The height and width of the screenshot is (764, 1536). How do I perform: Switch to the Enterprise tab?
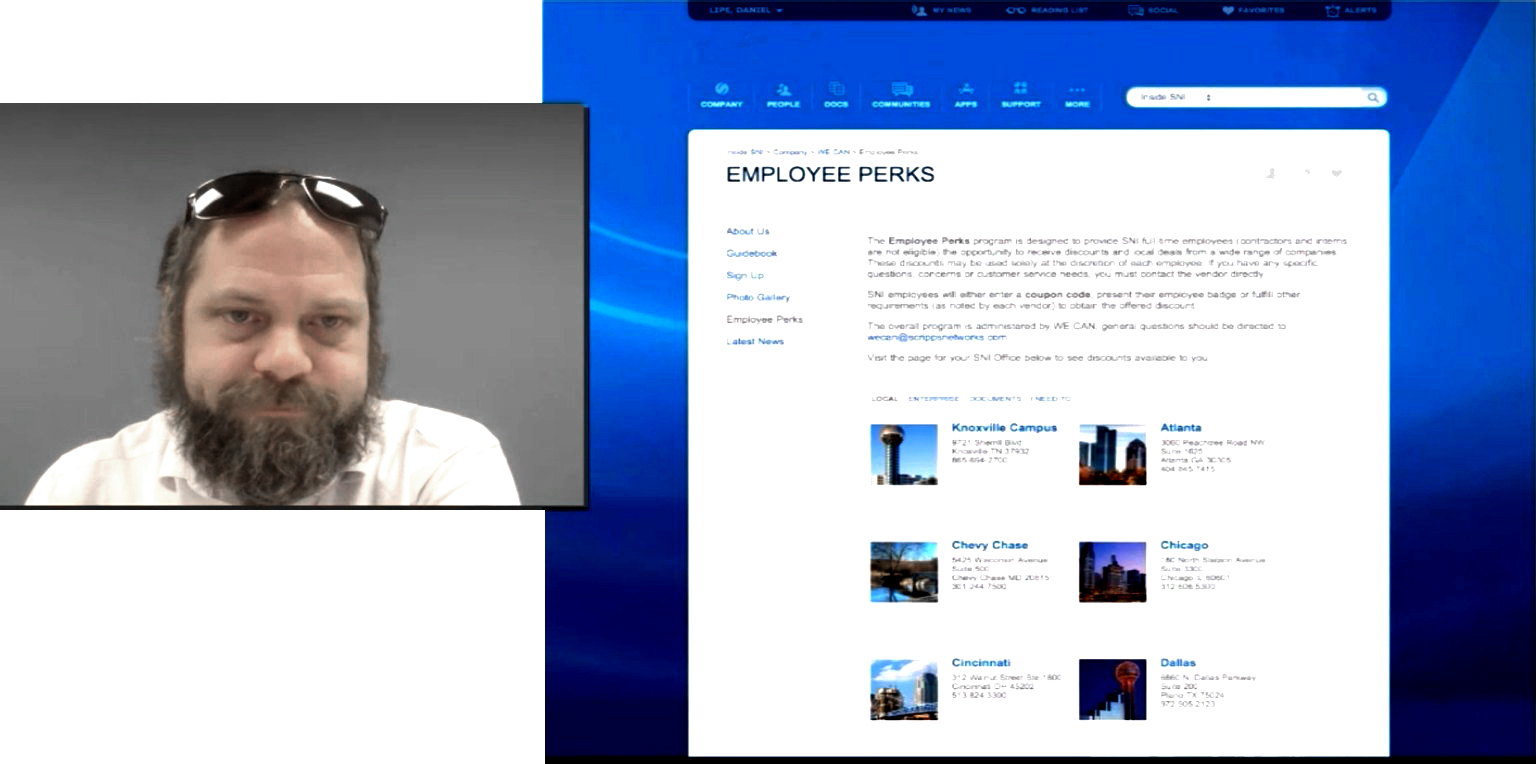(933, 399)
